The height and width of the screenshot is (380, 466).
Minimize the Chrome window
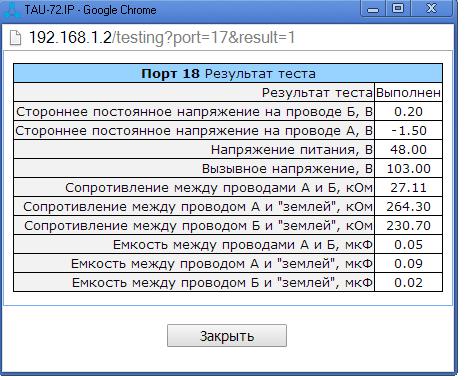coord(373,8)
